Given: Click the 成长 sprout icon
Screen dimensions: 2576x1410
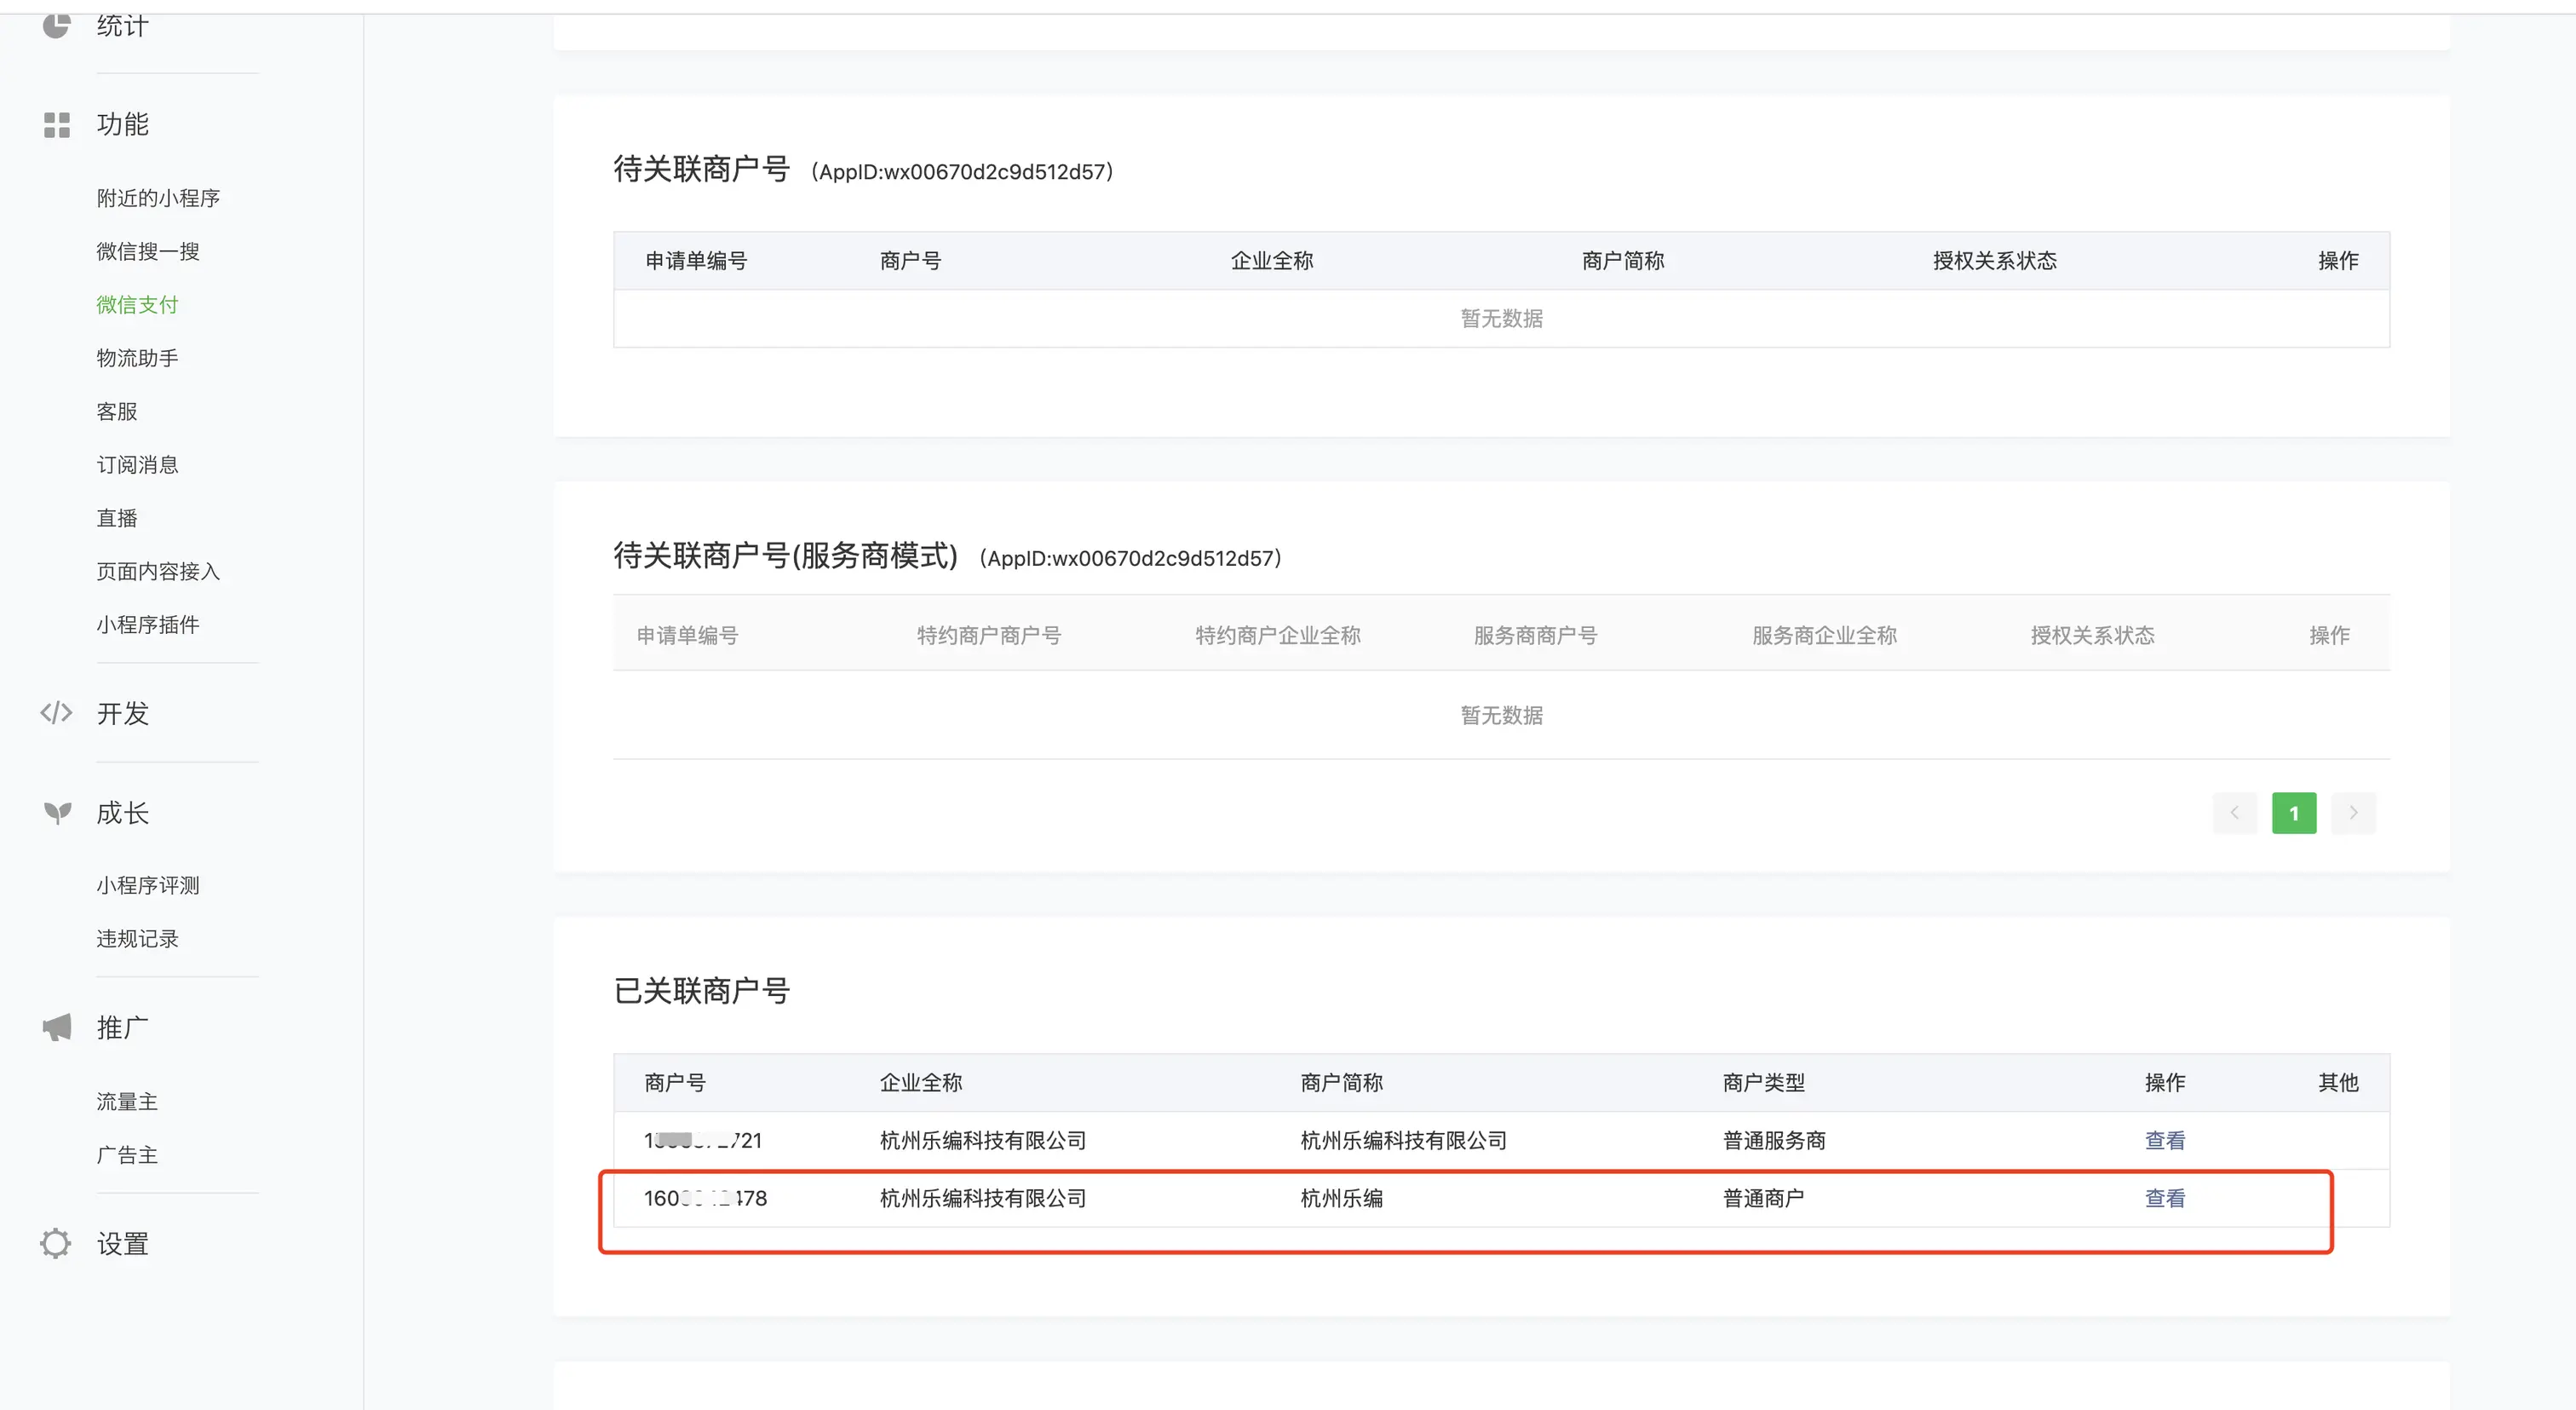Looking at the screenshot, I should [x=57, y=813].
